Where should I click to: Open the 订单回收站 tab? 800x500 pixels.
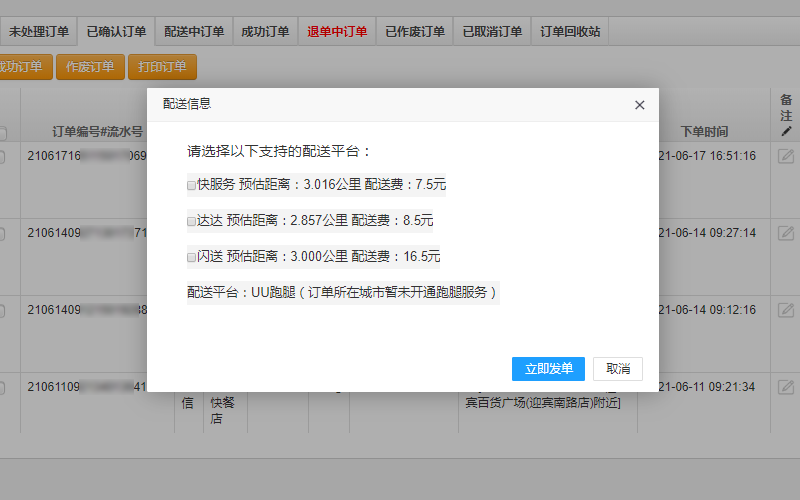click(570, 32)
